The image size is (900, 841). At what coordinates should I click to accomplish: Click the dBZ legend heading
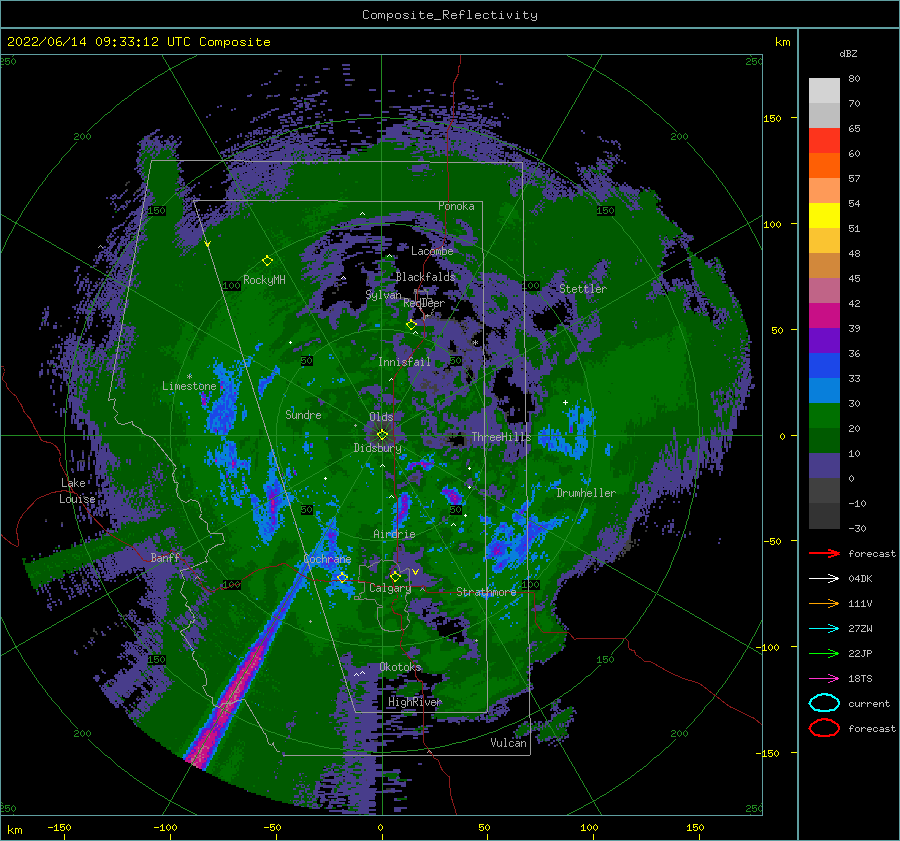point(848,54)
